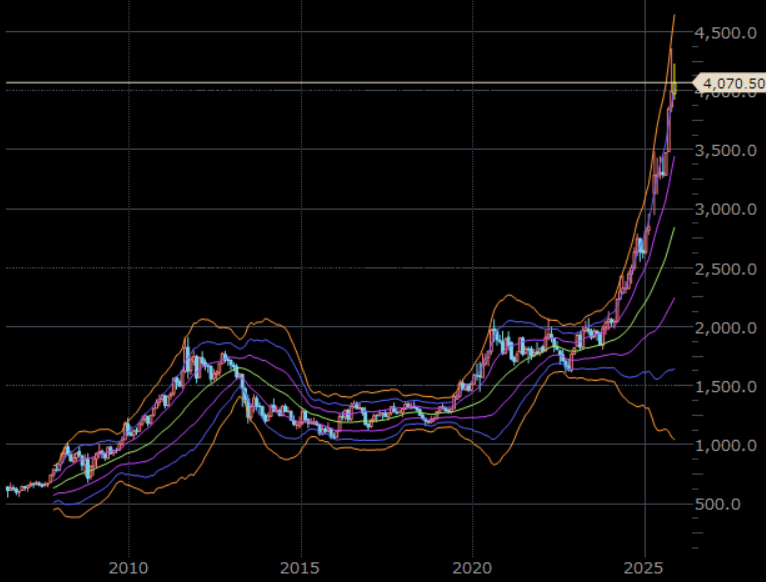
Task: Click the upper orange band's topmost peak
Action: tap(673, 16)
